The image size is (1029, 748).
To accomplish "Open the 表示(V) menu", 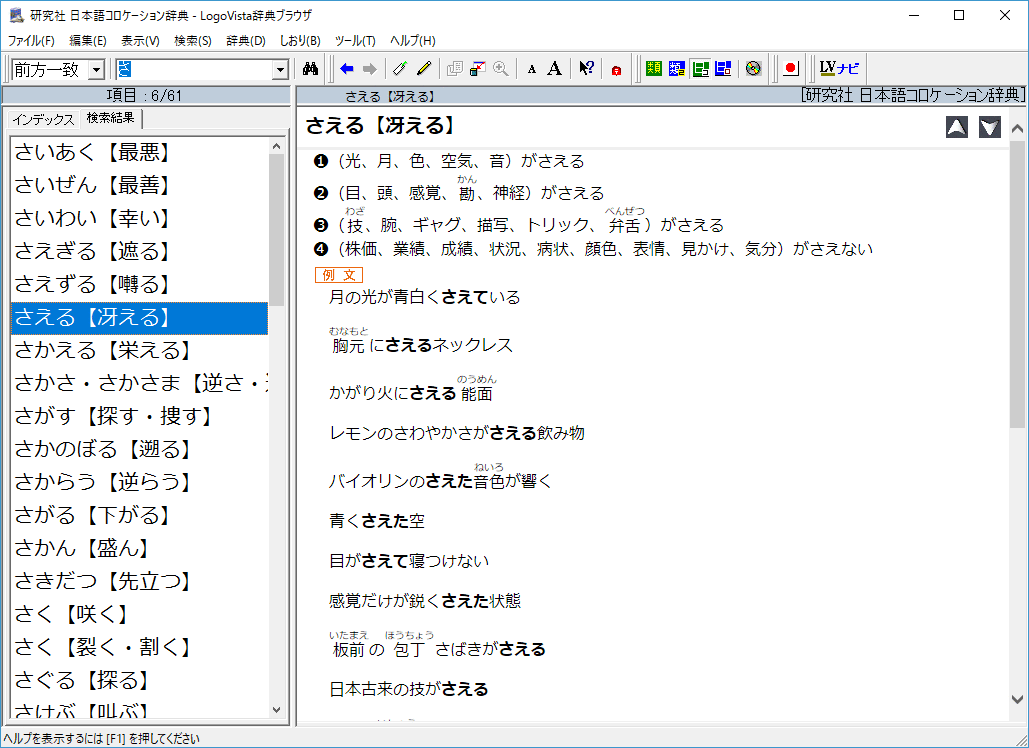I will tap(140, 41).
